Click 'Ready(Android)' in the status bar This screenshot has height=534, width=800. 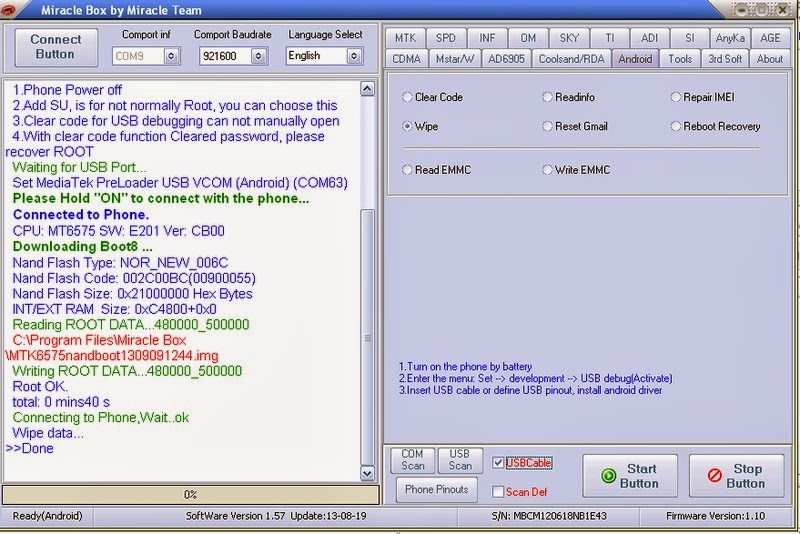[x=47, y=516]
